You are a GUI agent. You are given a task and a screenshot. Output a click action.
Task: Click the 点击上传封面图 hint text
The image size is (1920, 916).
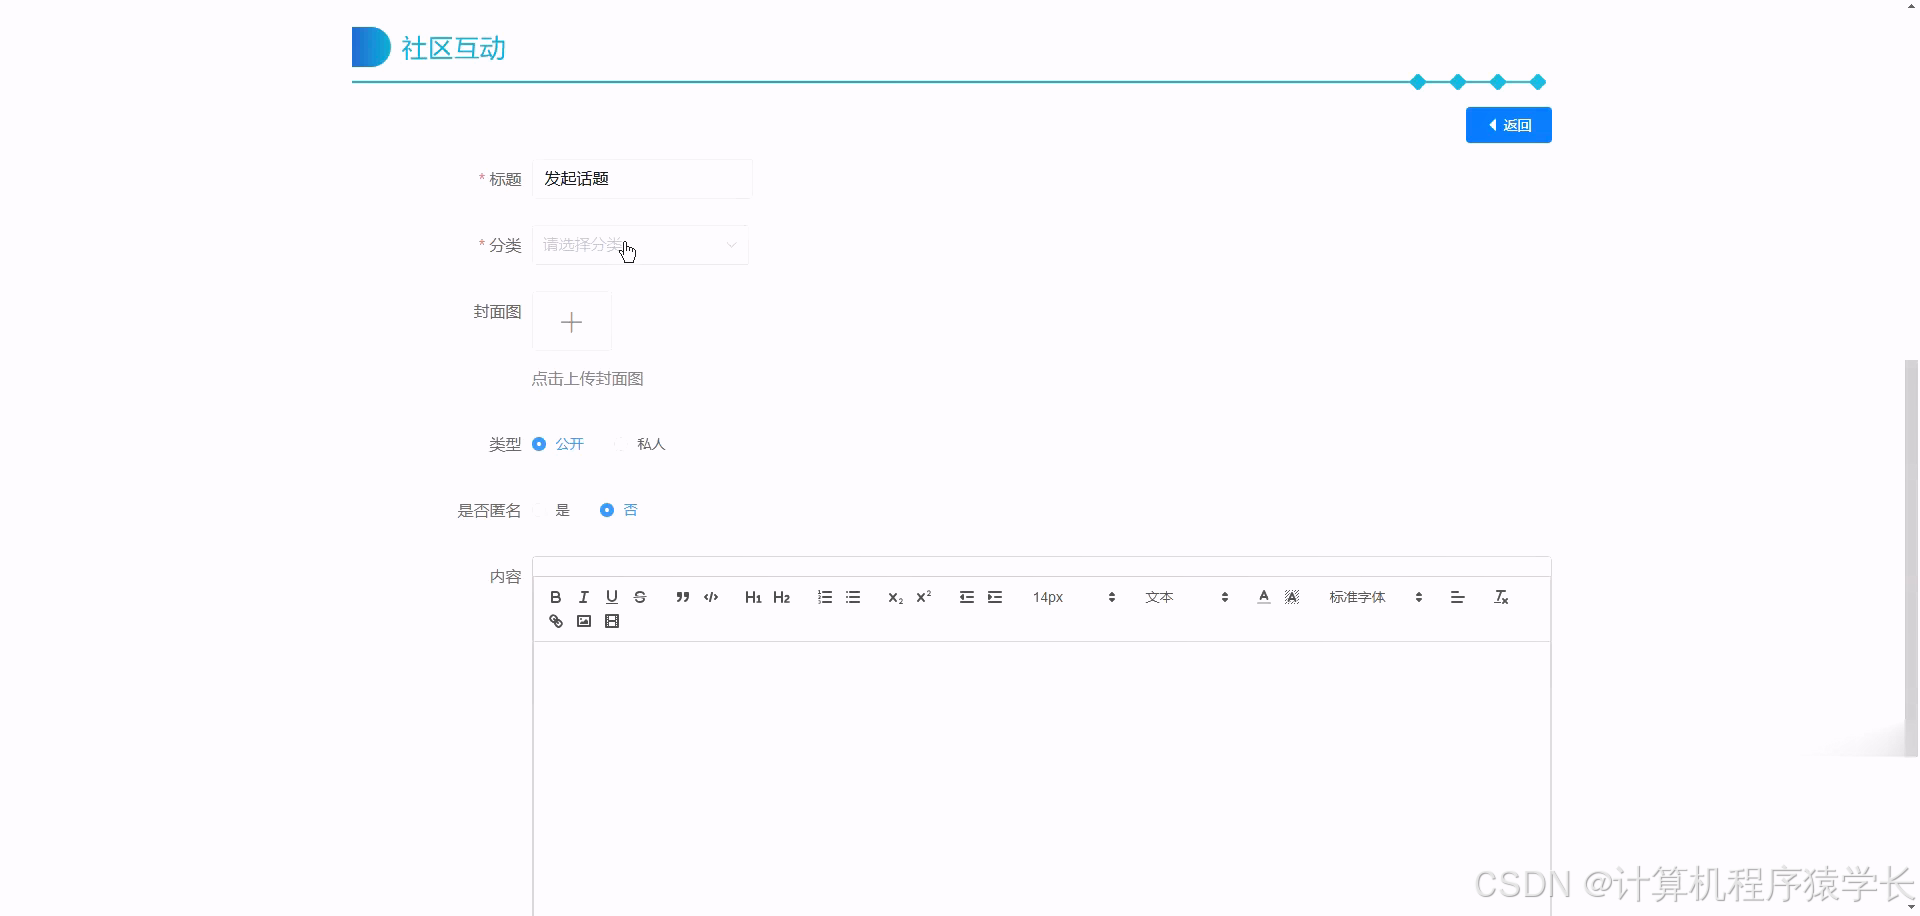click(x=588, y=379)
